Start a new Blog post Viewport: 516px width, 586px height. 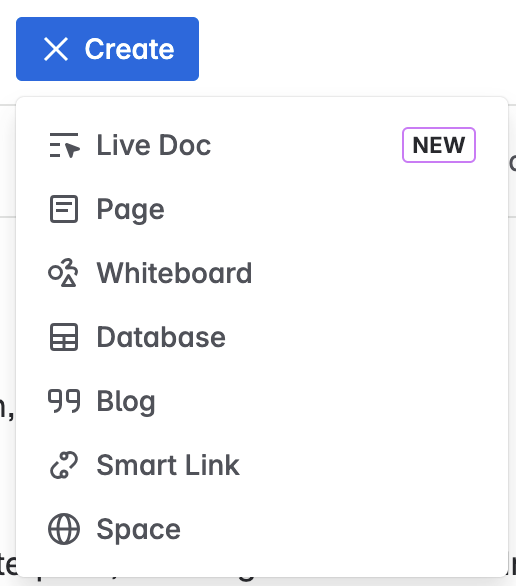(262, 401)
